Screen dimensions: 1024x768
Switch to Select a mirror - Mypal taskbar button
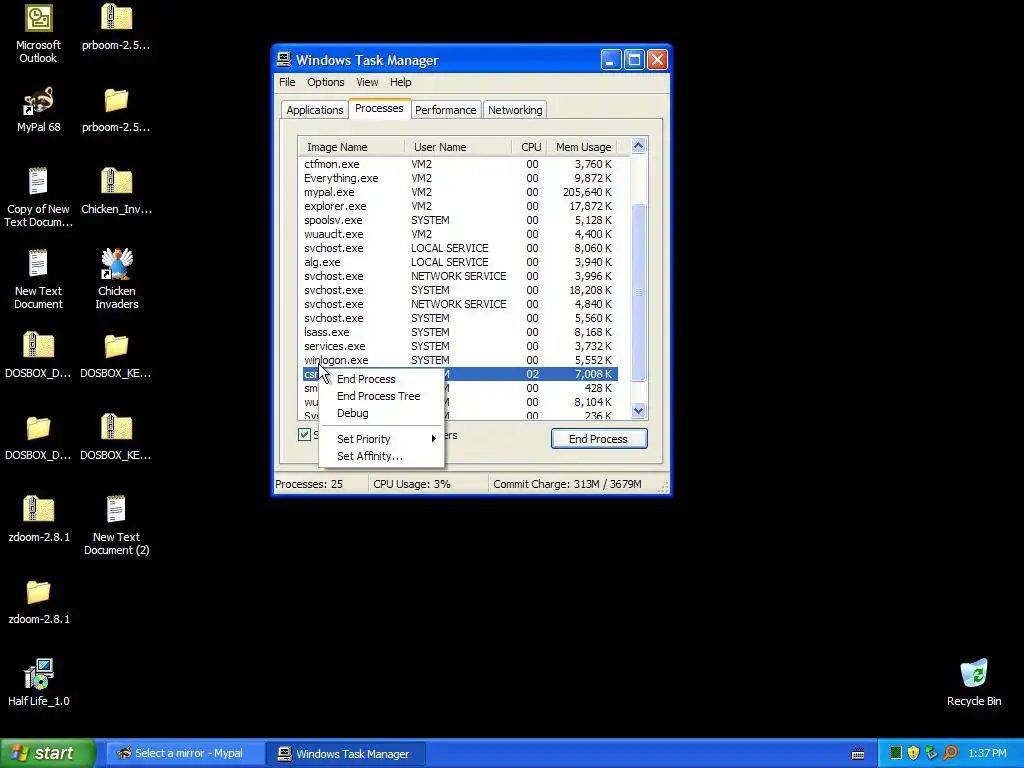(x=184, y=754)
